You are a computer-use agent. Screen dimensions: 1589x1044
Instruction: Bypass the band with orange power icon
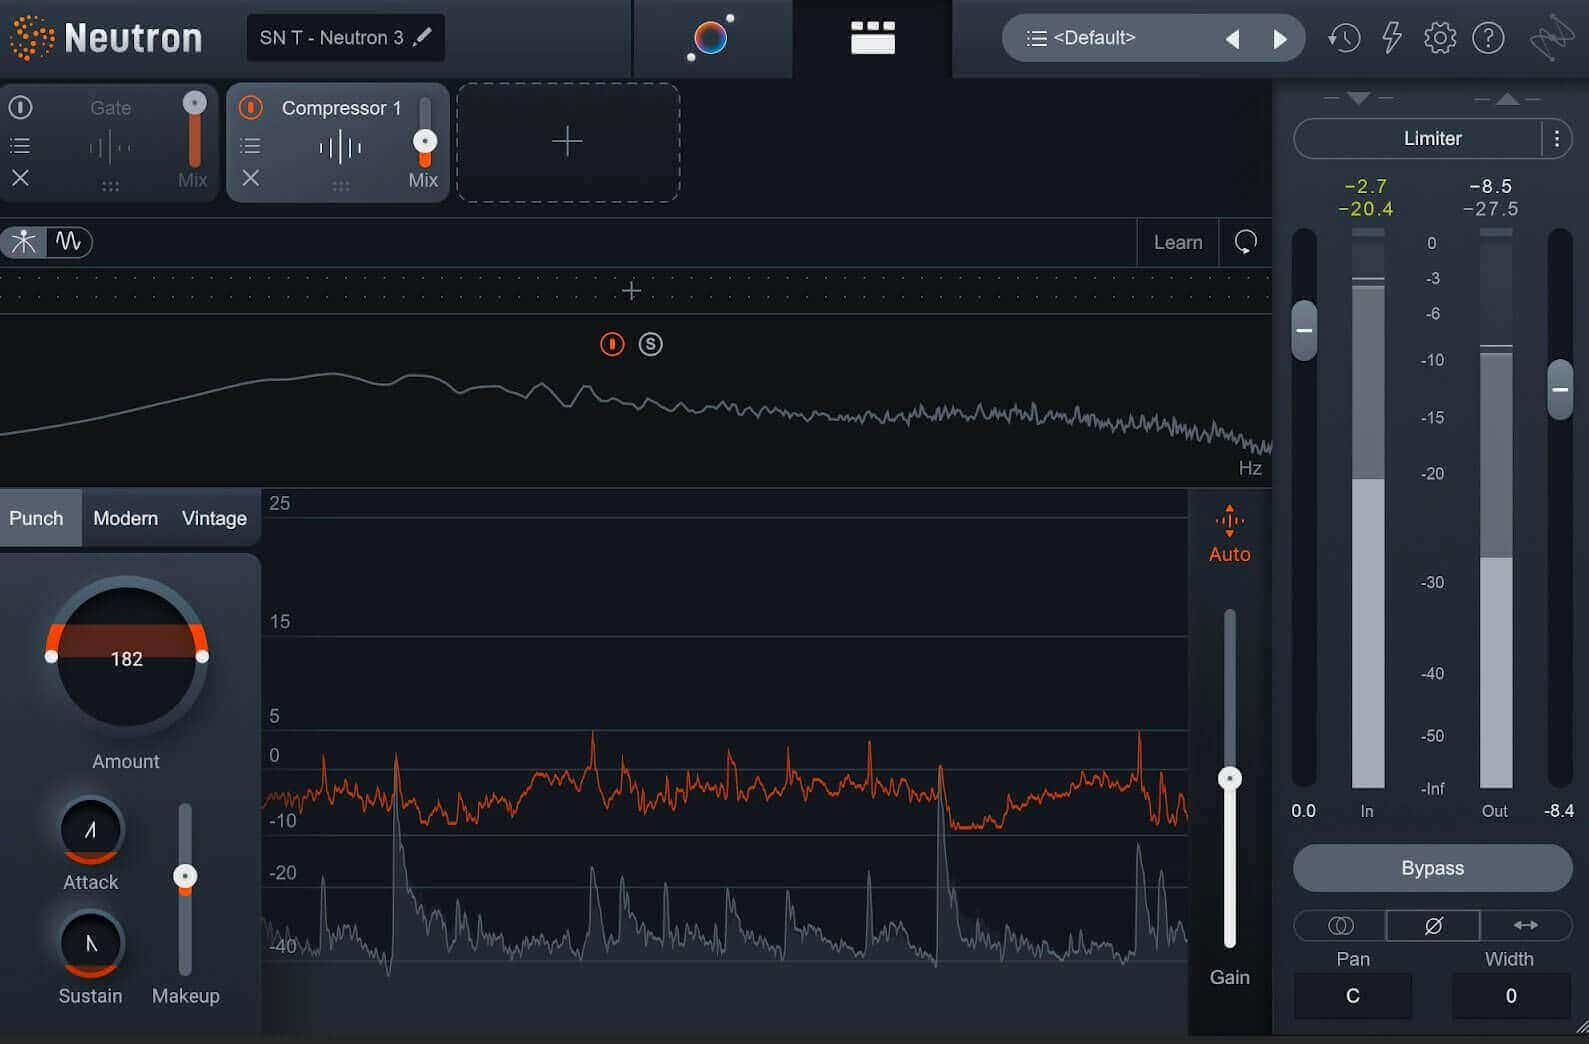pos(612,344)
